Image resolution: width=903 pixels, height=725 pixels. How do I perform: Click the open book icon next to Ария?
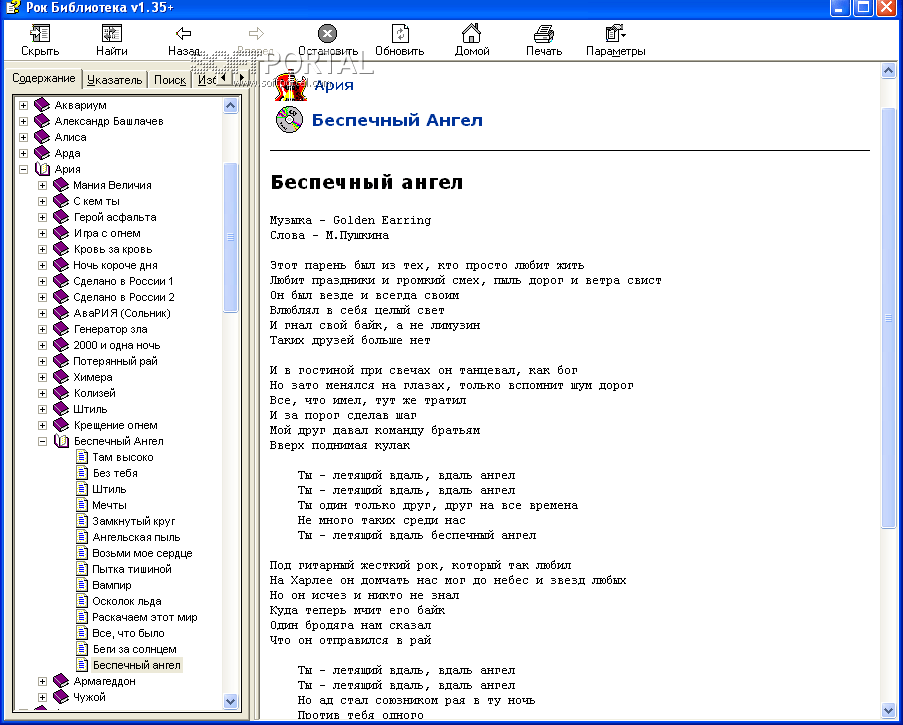42,169
